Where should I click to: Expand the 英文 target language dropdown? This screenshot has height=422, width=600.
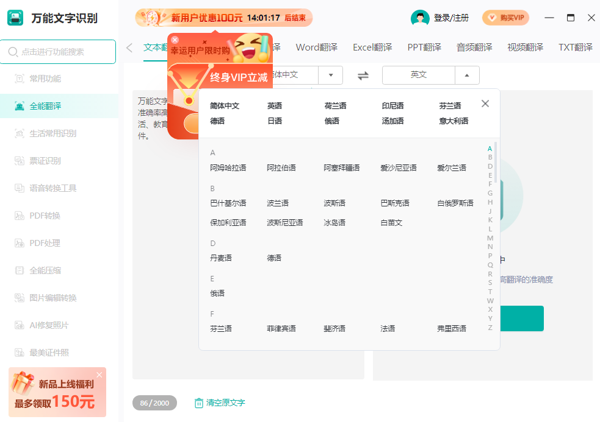[x=466, y=75]
